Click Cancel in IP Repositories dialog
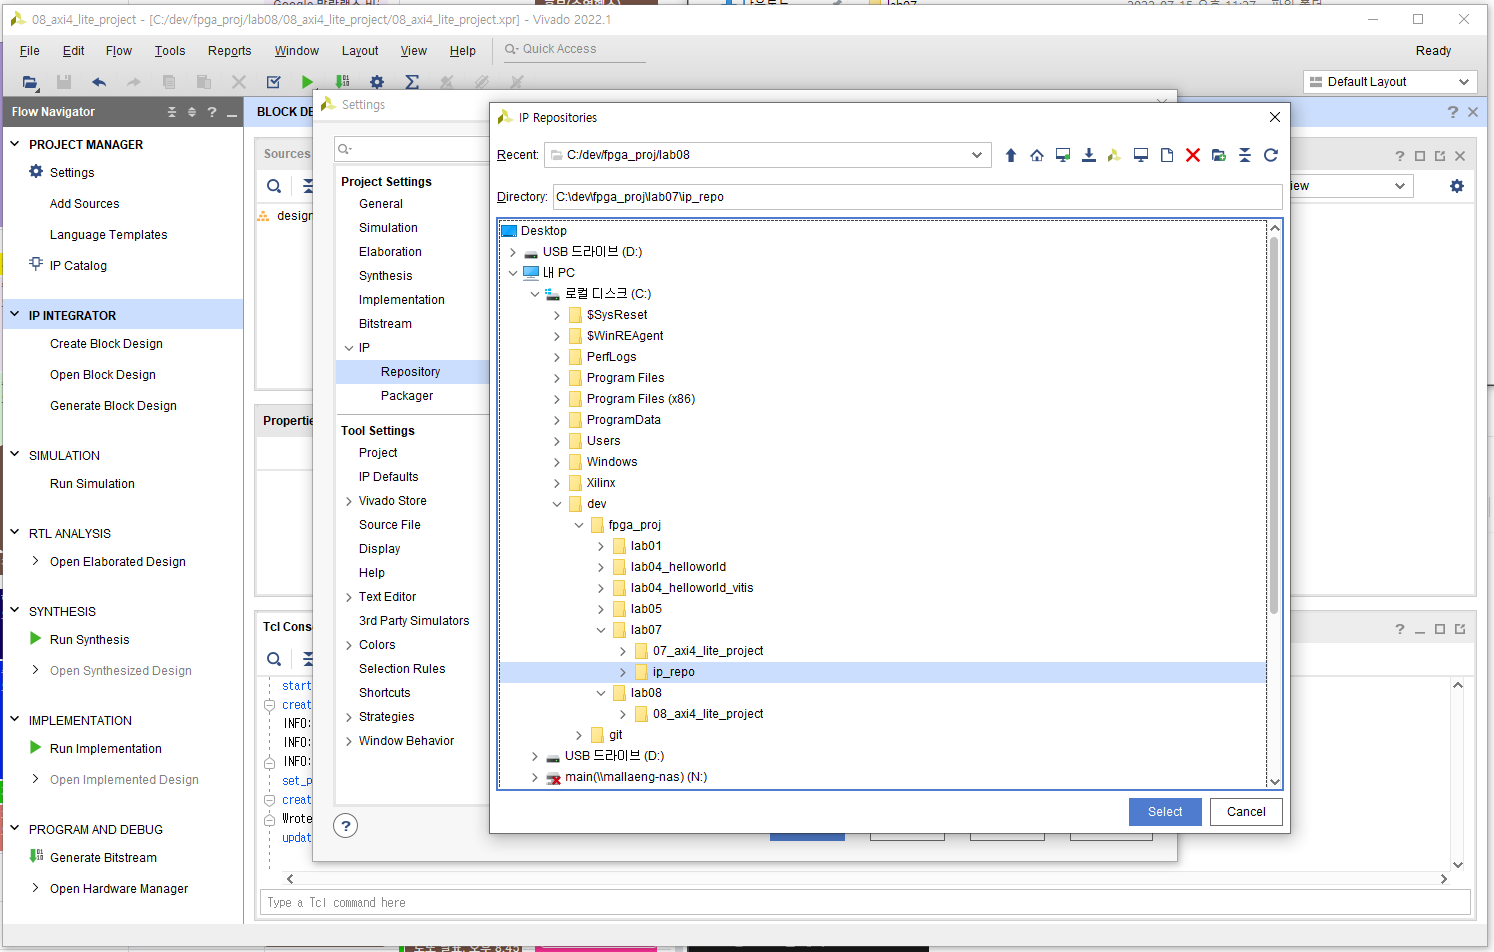This screenshot has width=1494, height=952. point(1246,812)
